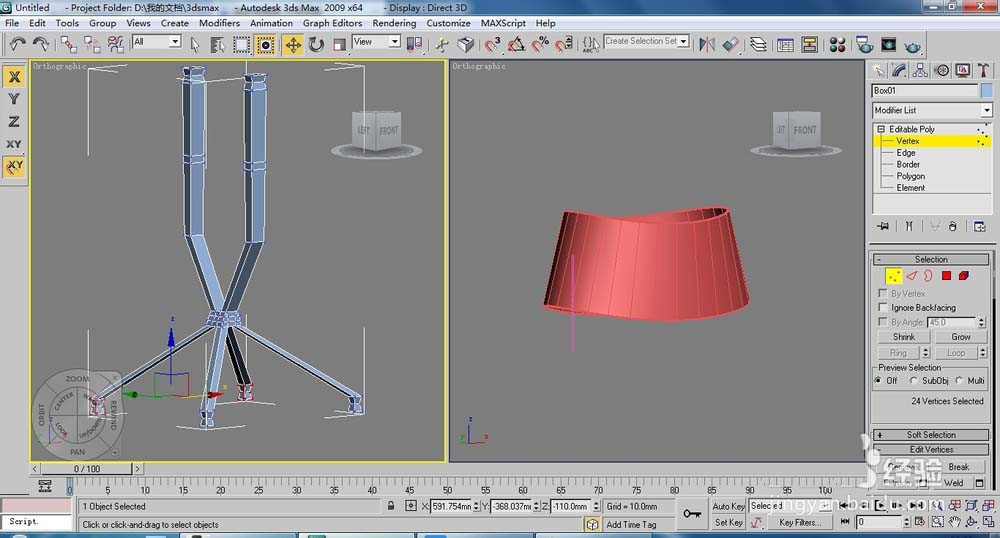Image resolution: width=1000 pixels, height=538 pixels.
Task: Click the object color swatch beside Box01
Action: tap(986, 90)
